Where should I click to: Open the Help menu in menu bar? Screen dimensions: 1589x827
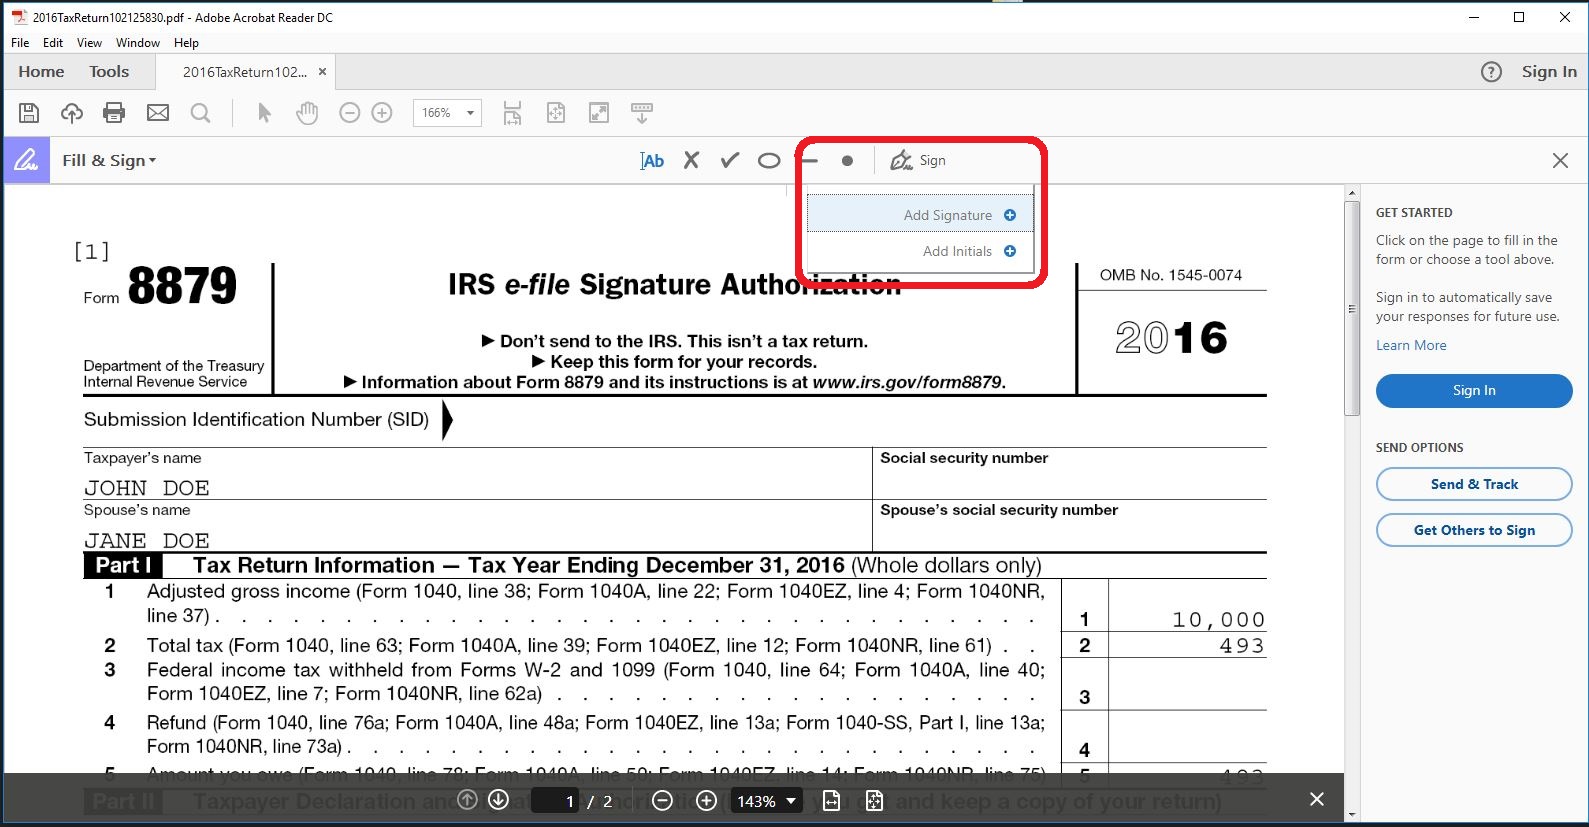[186, 43]
